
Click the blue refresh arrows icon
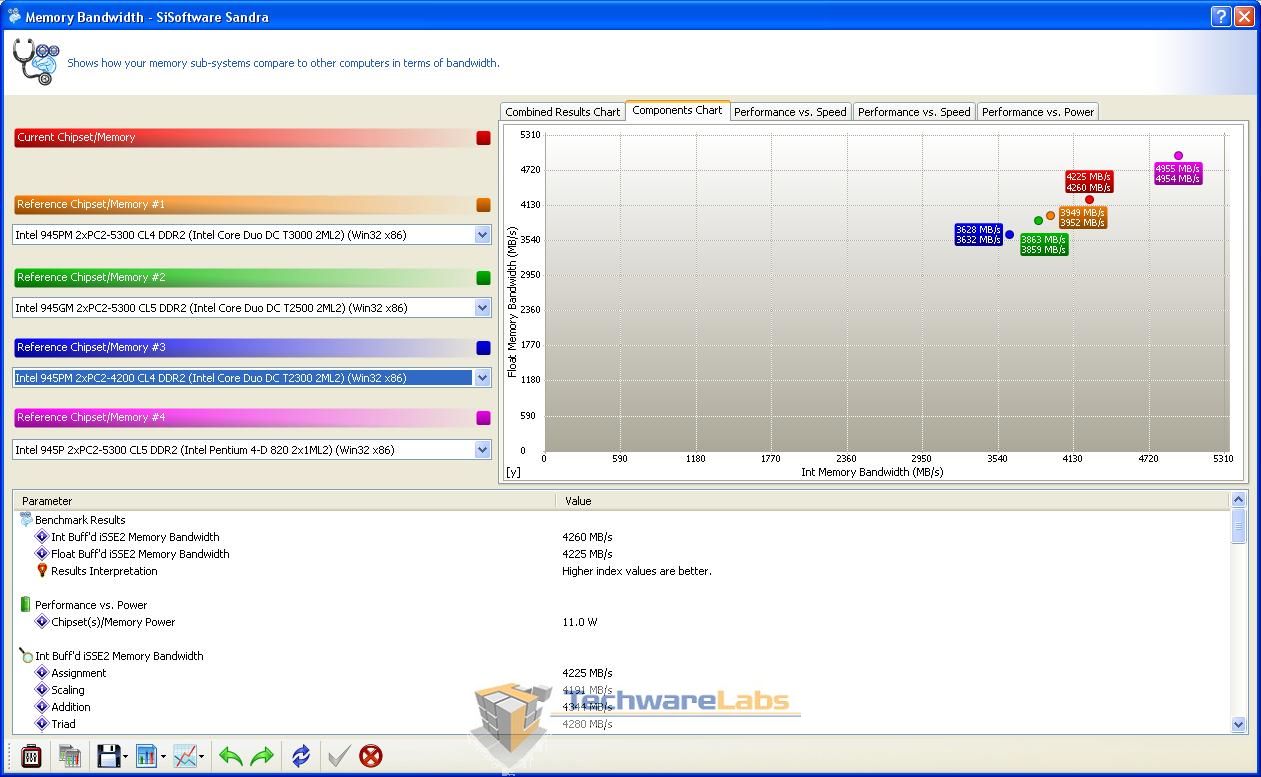coord(301,756)
